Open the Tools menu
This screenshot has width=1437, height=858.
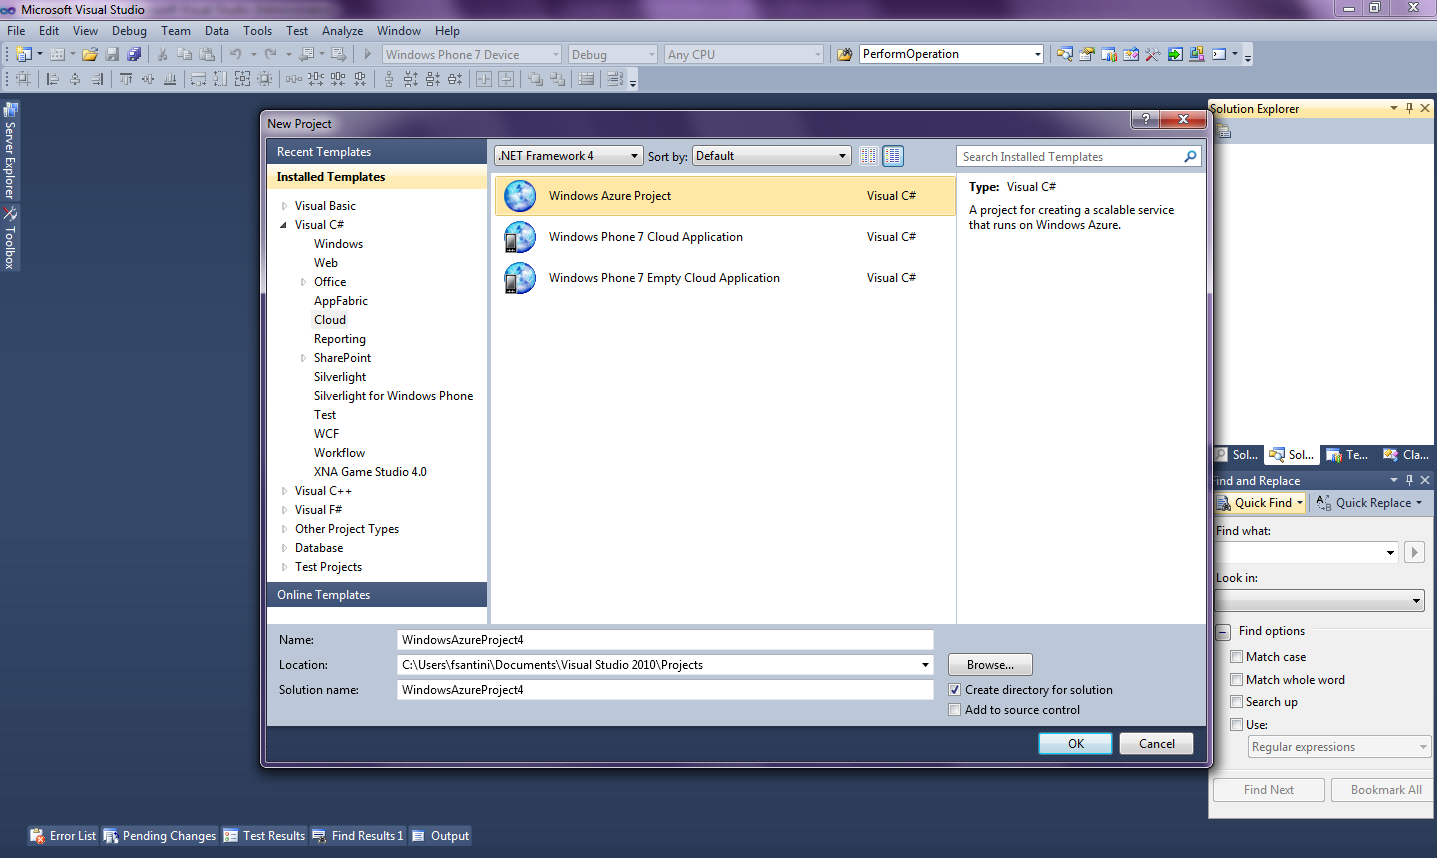click(257, 31)
